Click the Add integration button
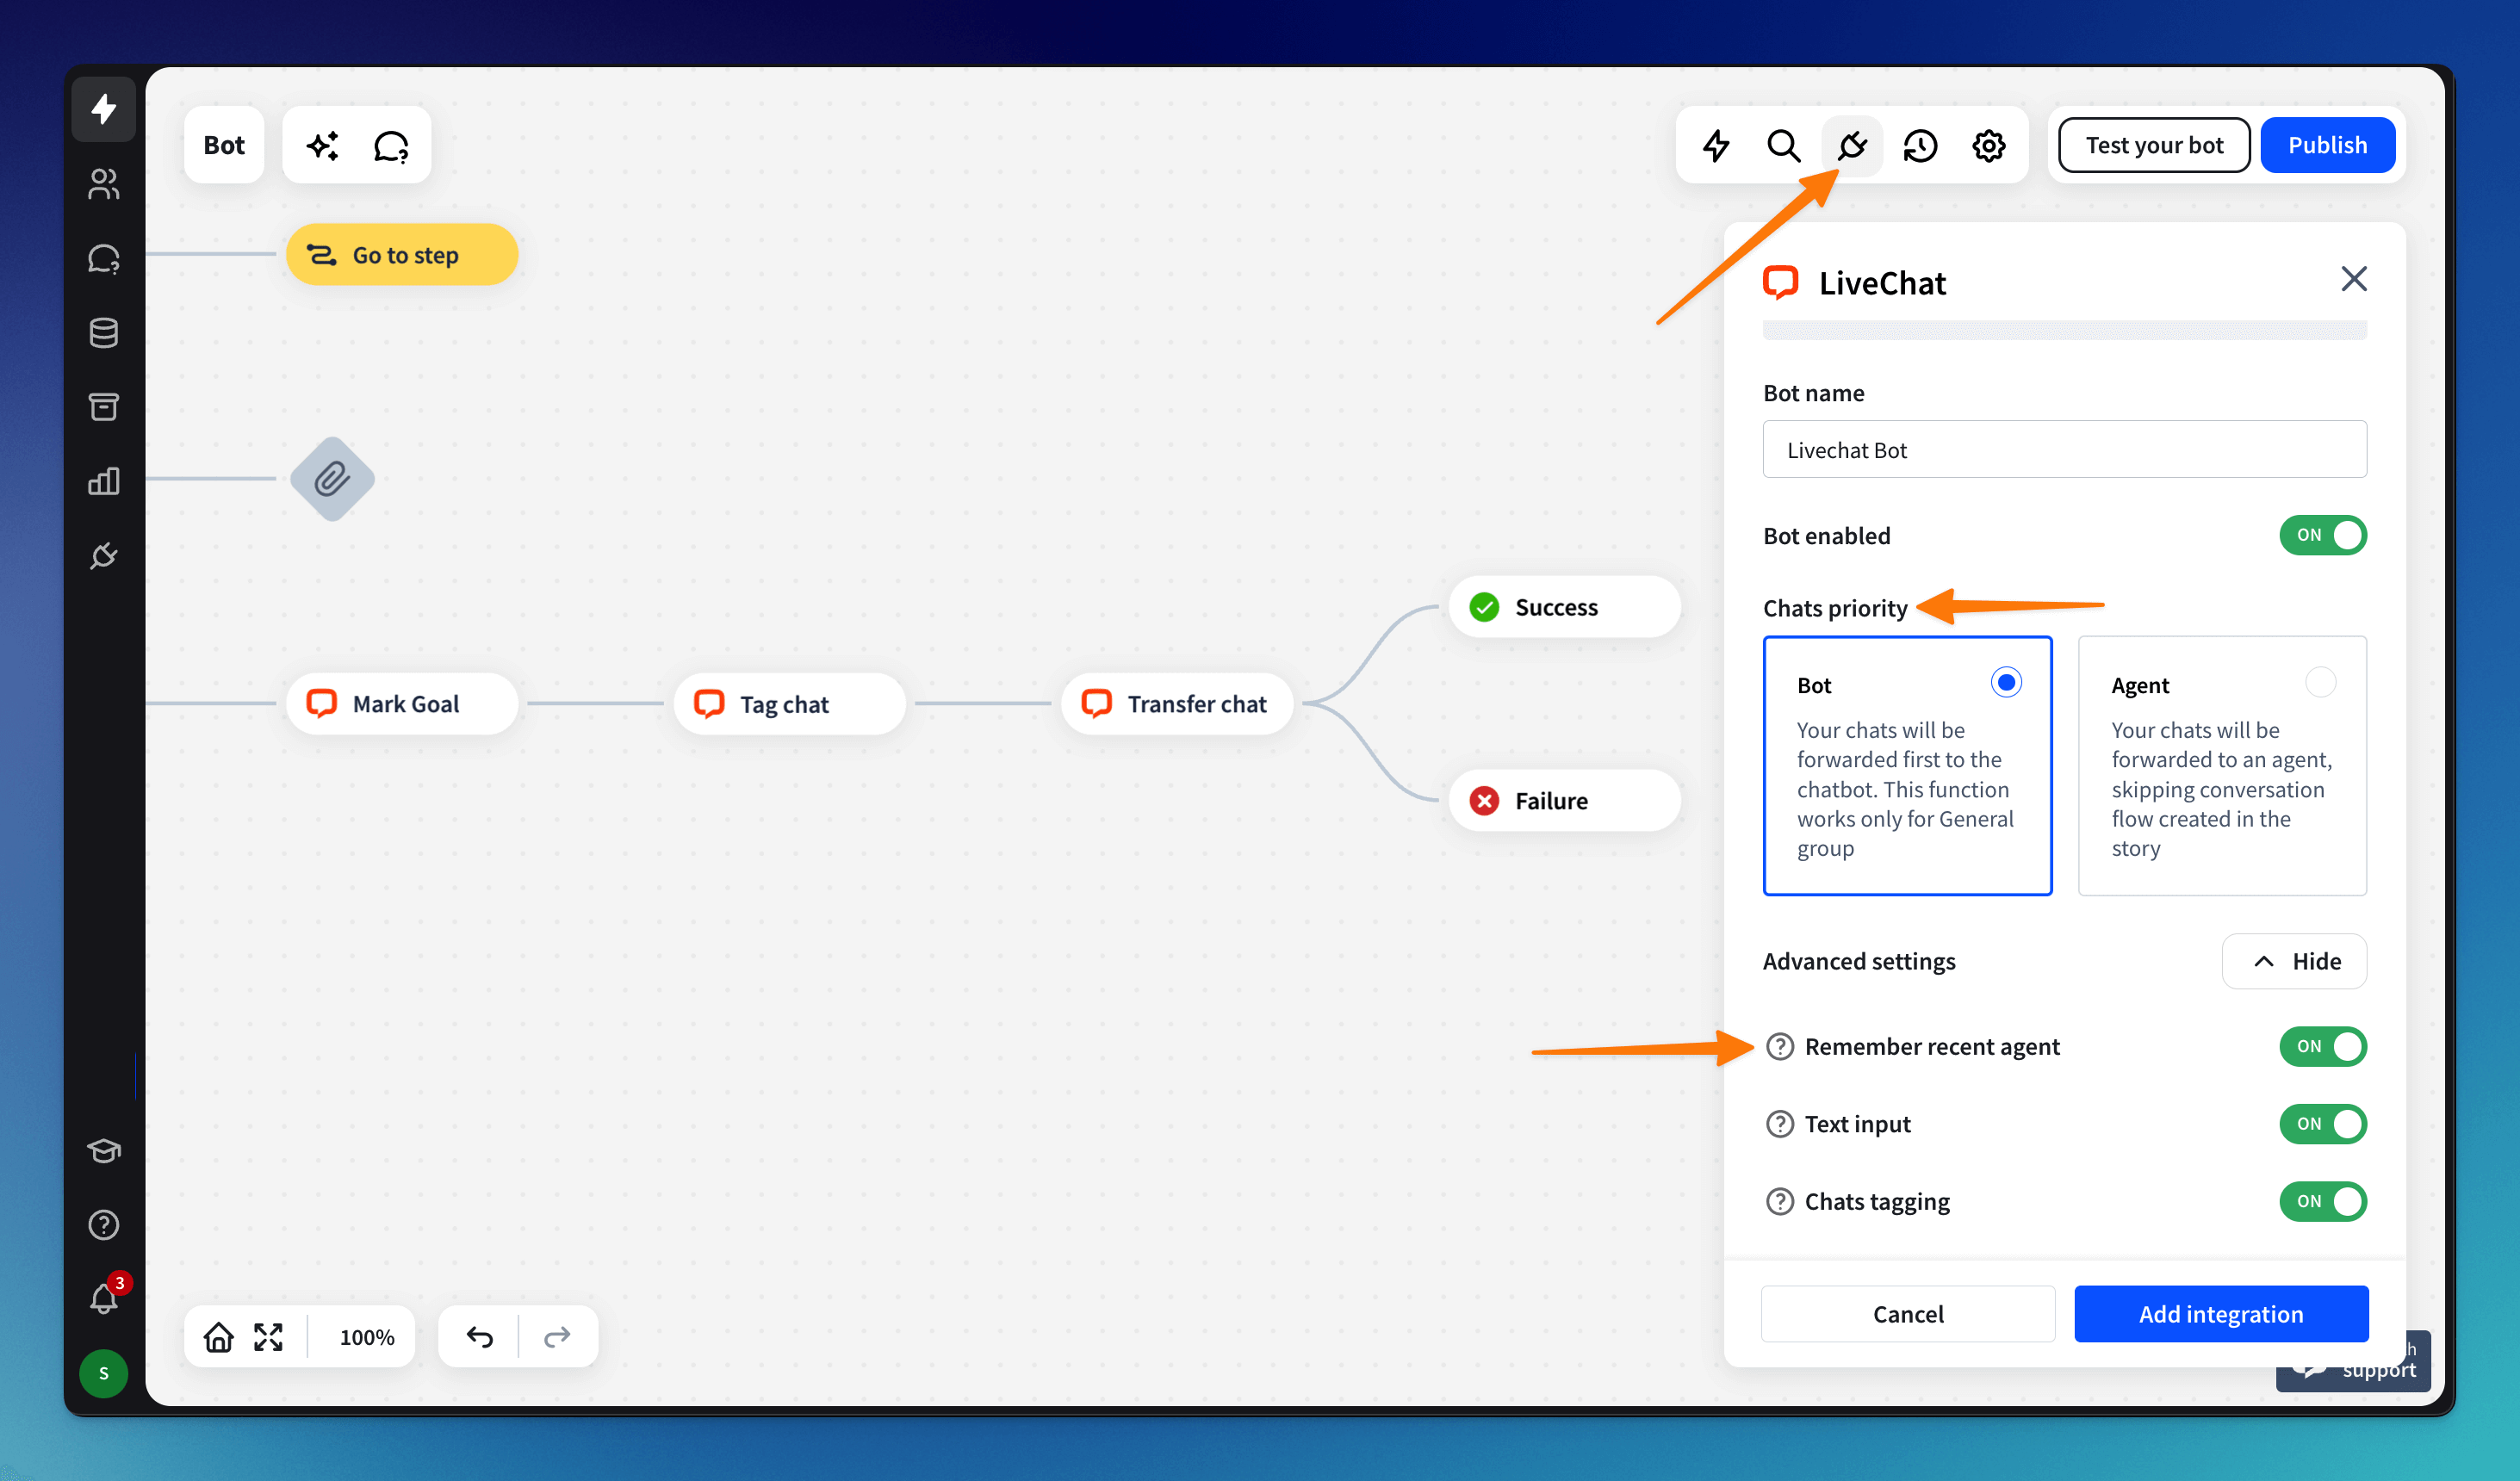 pyautogui.click(x=2220, y=1314)
